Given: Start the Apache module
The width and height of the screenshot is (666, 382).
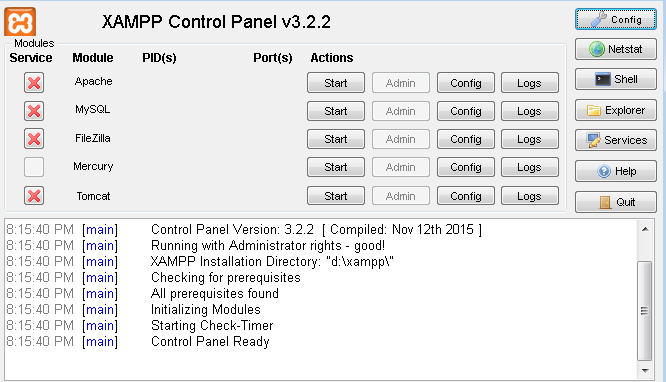Looking at the screenshot, I should pyautogui.click(x=336, y=83).
